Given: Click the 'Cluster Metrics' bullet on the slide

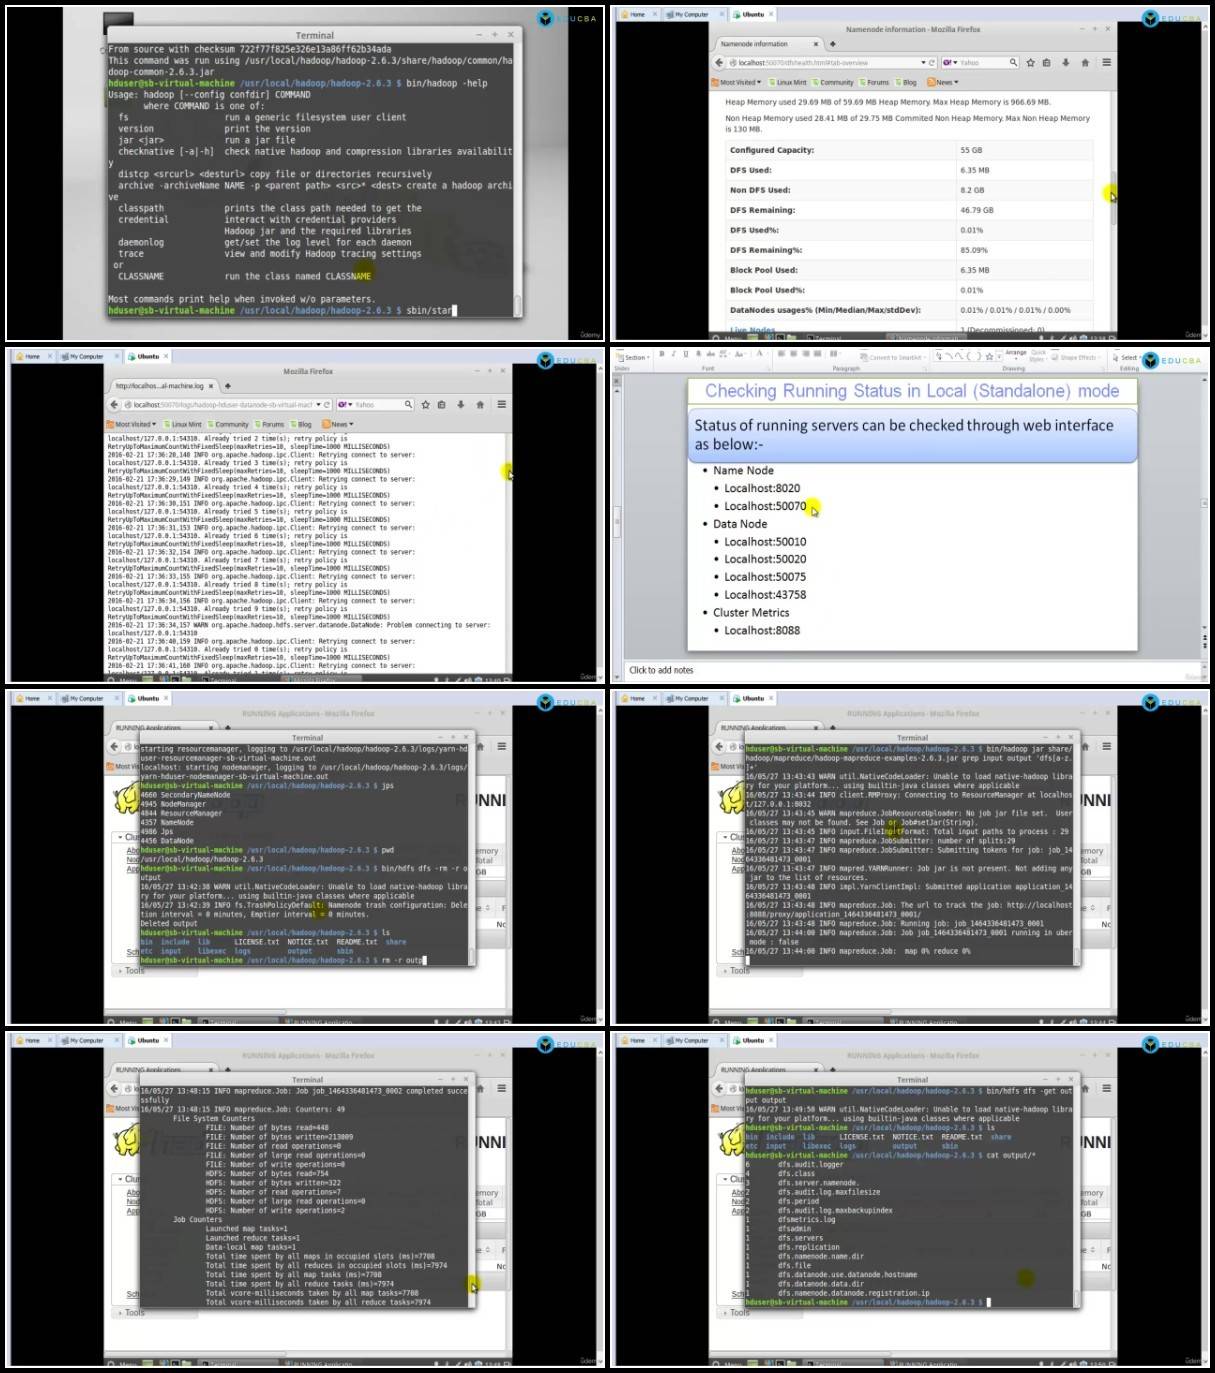Looking at the screenshot, I should point(751,612).
